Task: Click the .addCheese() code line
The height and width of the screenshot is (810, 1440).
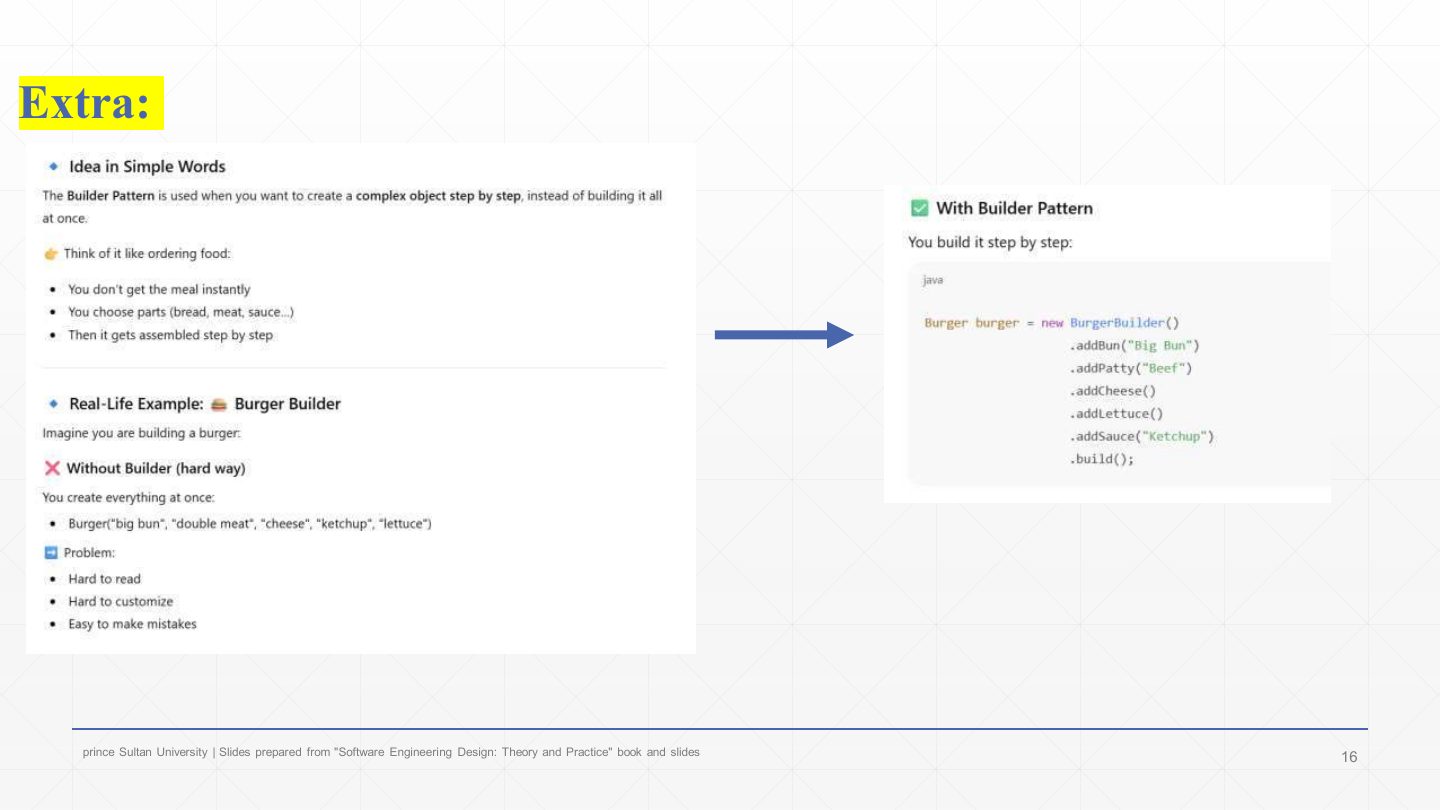Action: click(x=1112, y=391)
